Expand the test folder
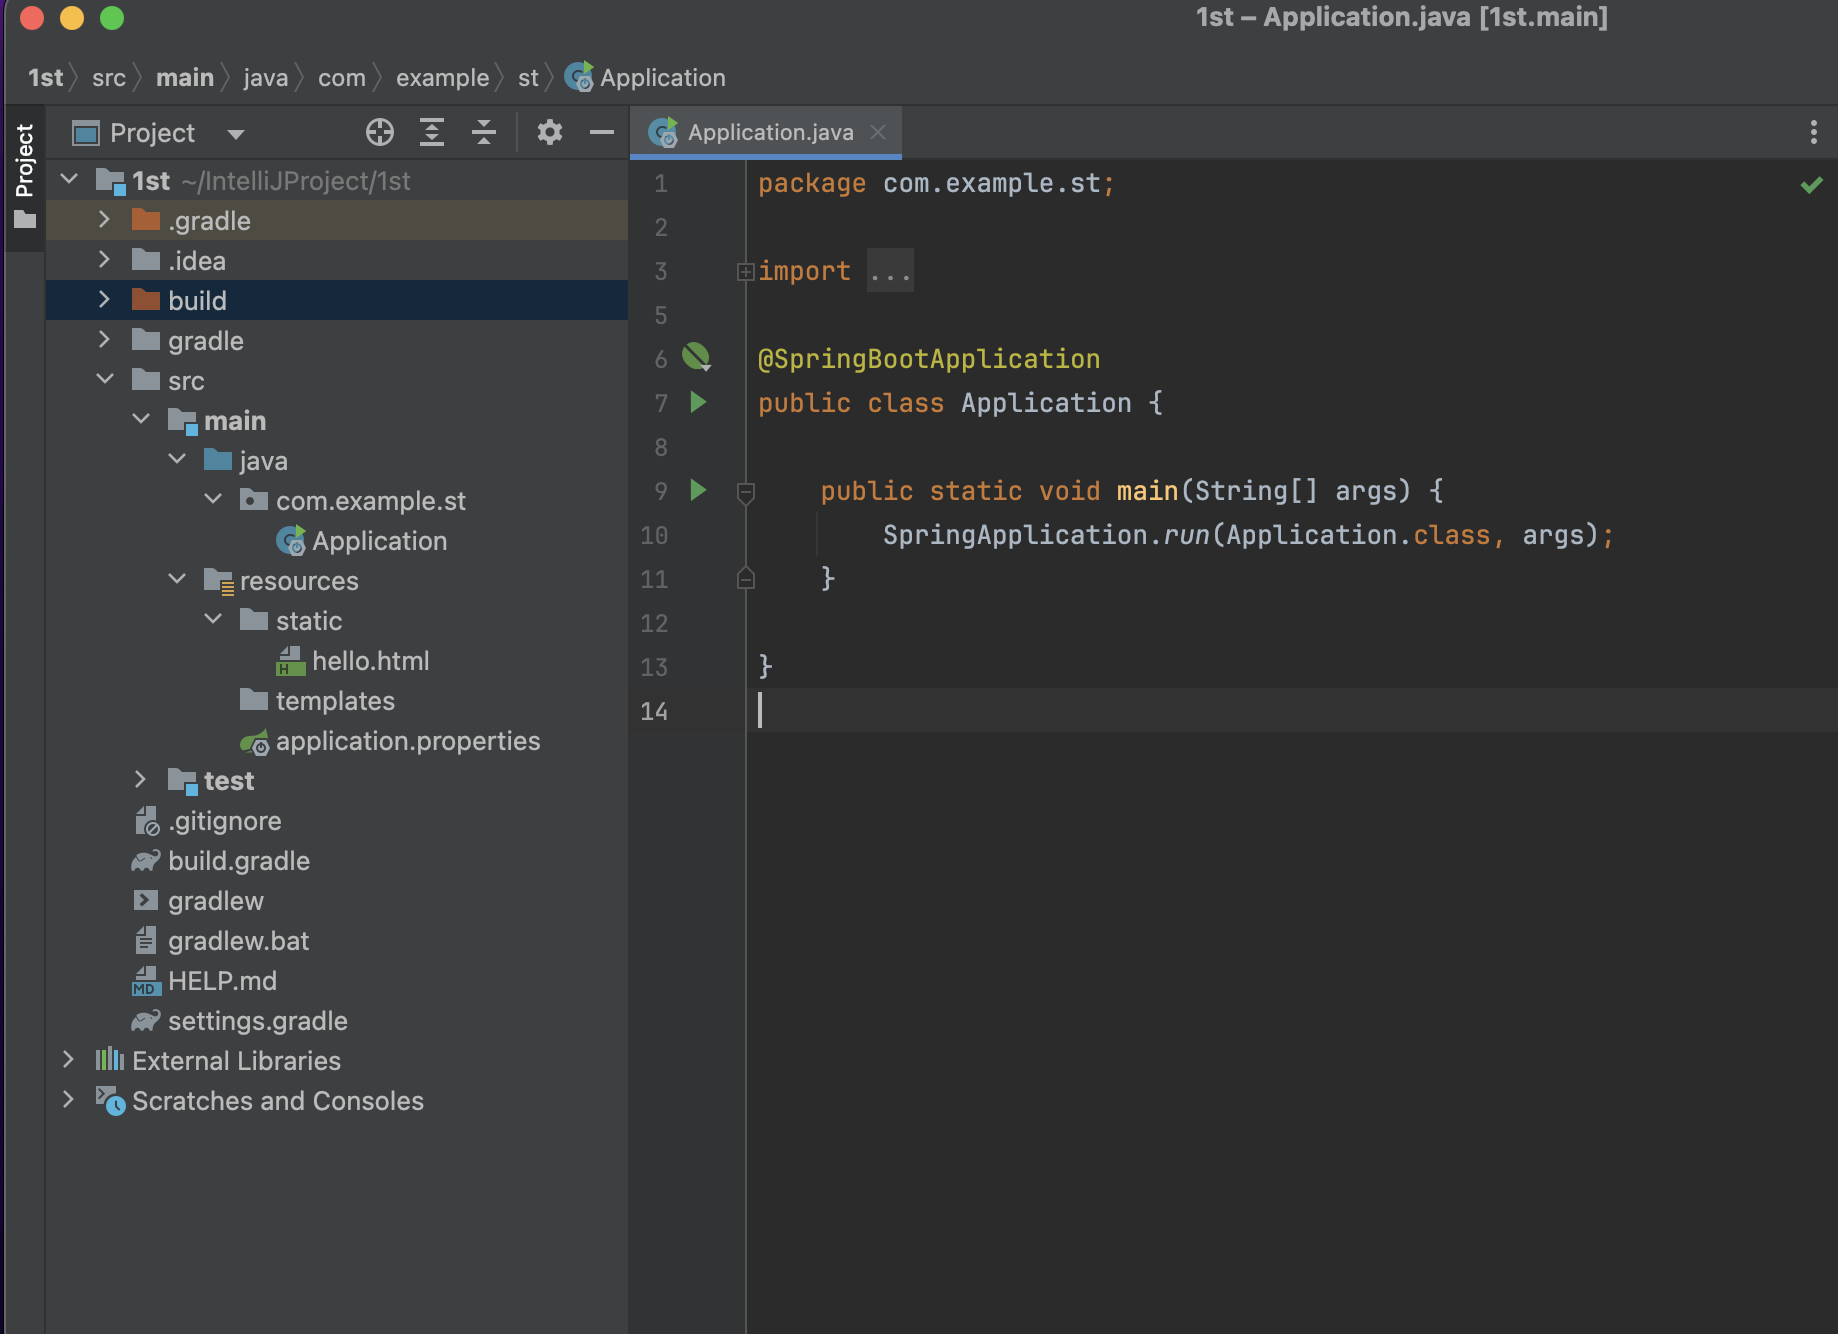This screenshot has height=1334, width=1838. click(x=140, y=779)
